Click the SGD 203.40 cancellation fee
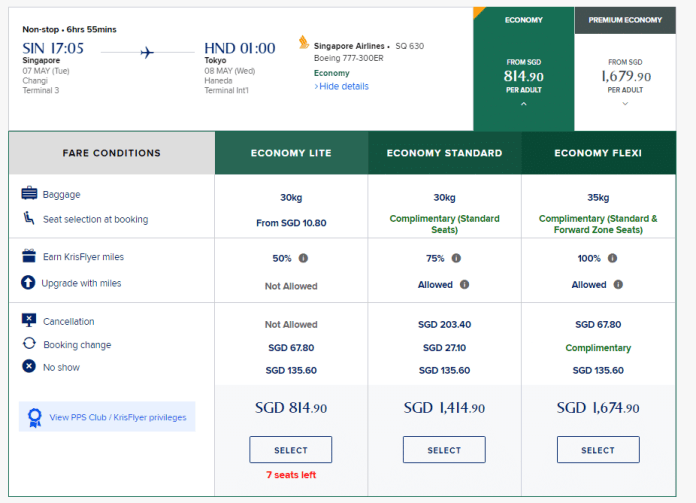696x503 pixels. 444,325
